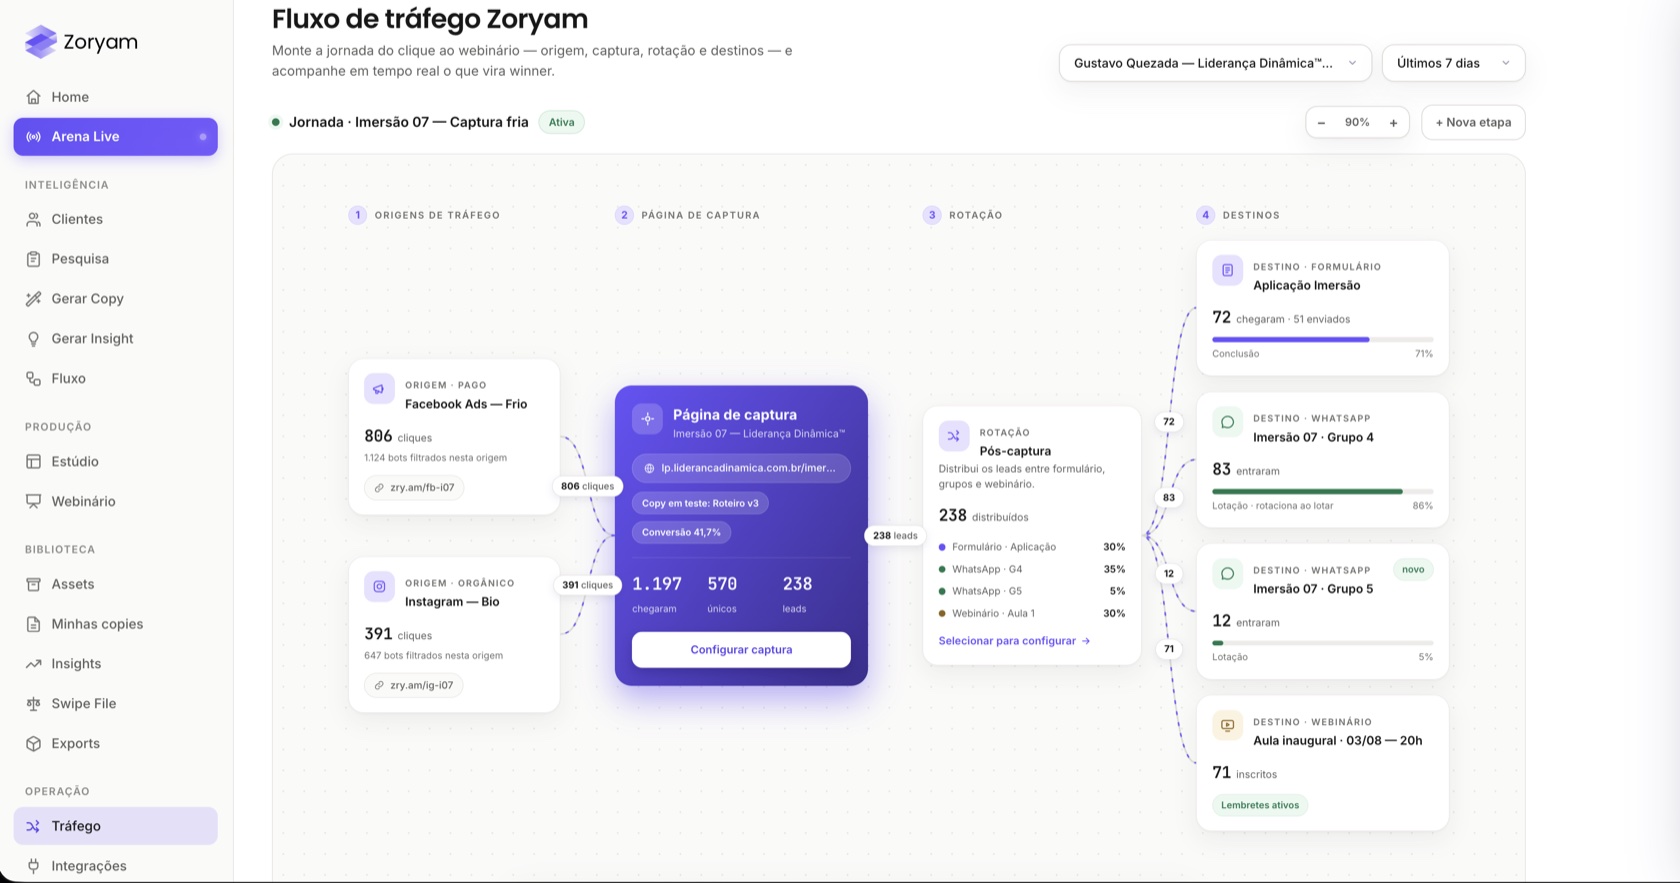The height and width of the screenshot is (883, 1680).
Task: Click the Webinário · Aula 1 brown dot
Action: pyautogui.click(x=942, y=613)
